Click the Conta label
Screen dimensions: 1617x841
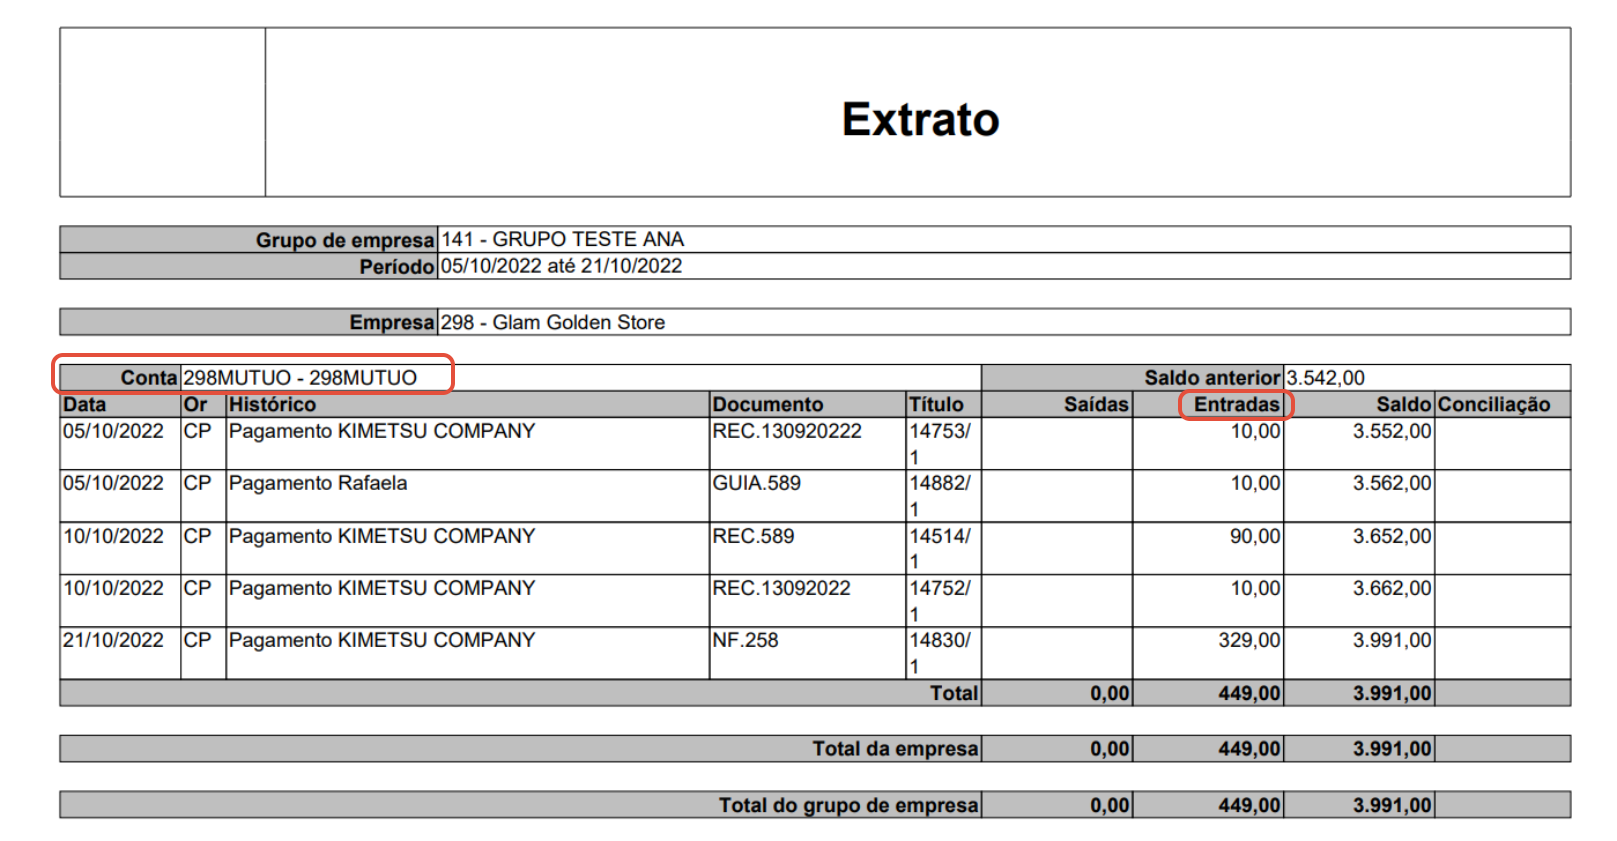(x=149, y=378)
